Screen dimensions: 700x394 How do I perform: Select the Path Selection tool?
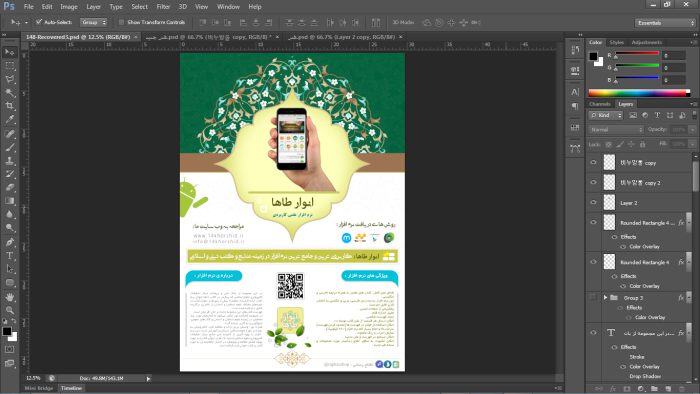click(9, 269)
